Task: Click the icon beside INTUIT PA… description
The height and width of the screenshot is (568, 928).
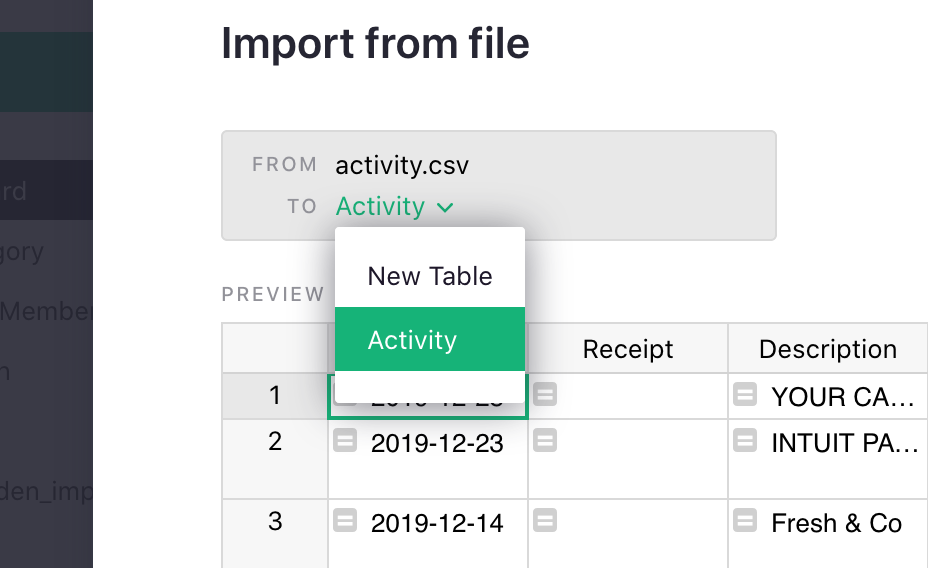Action: 745,440
